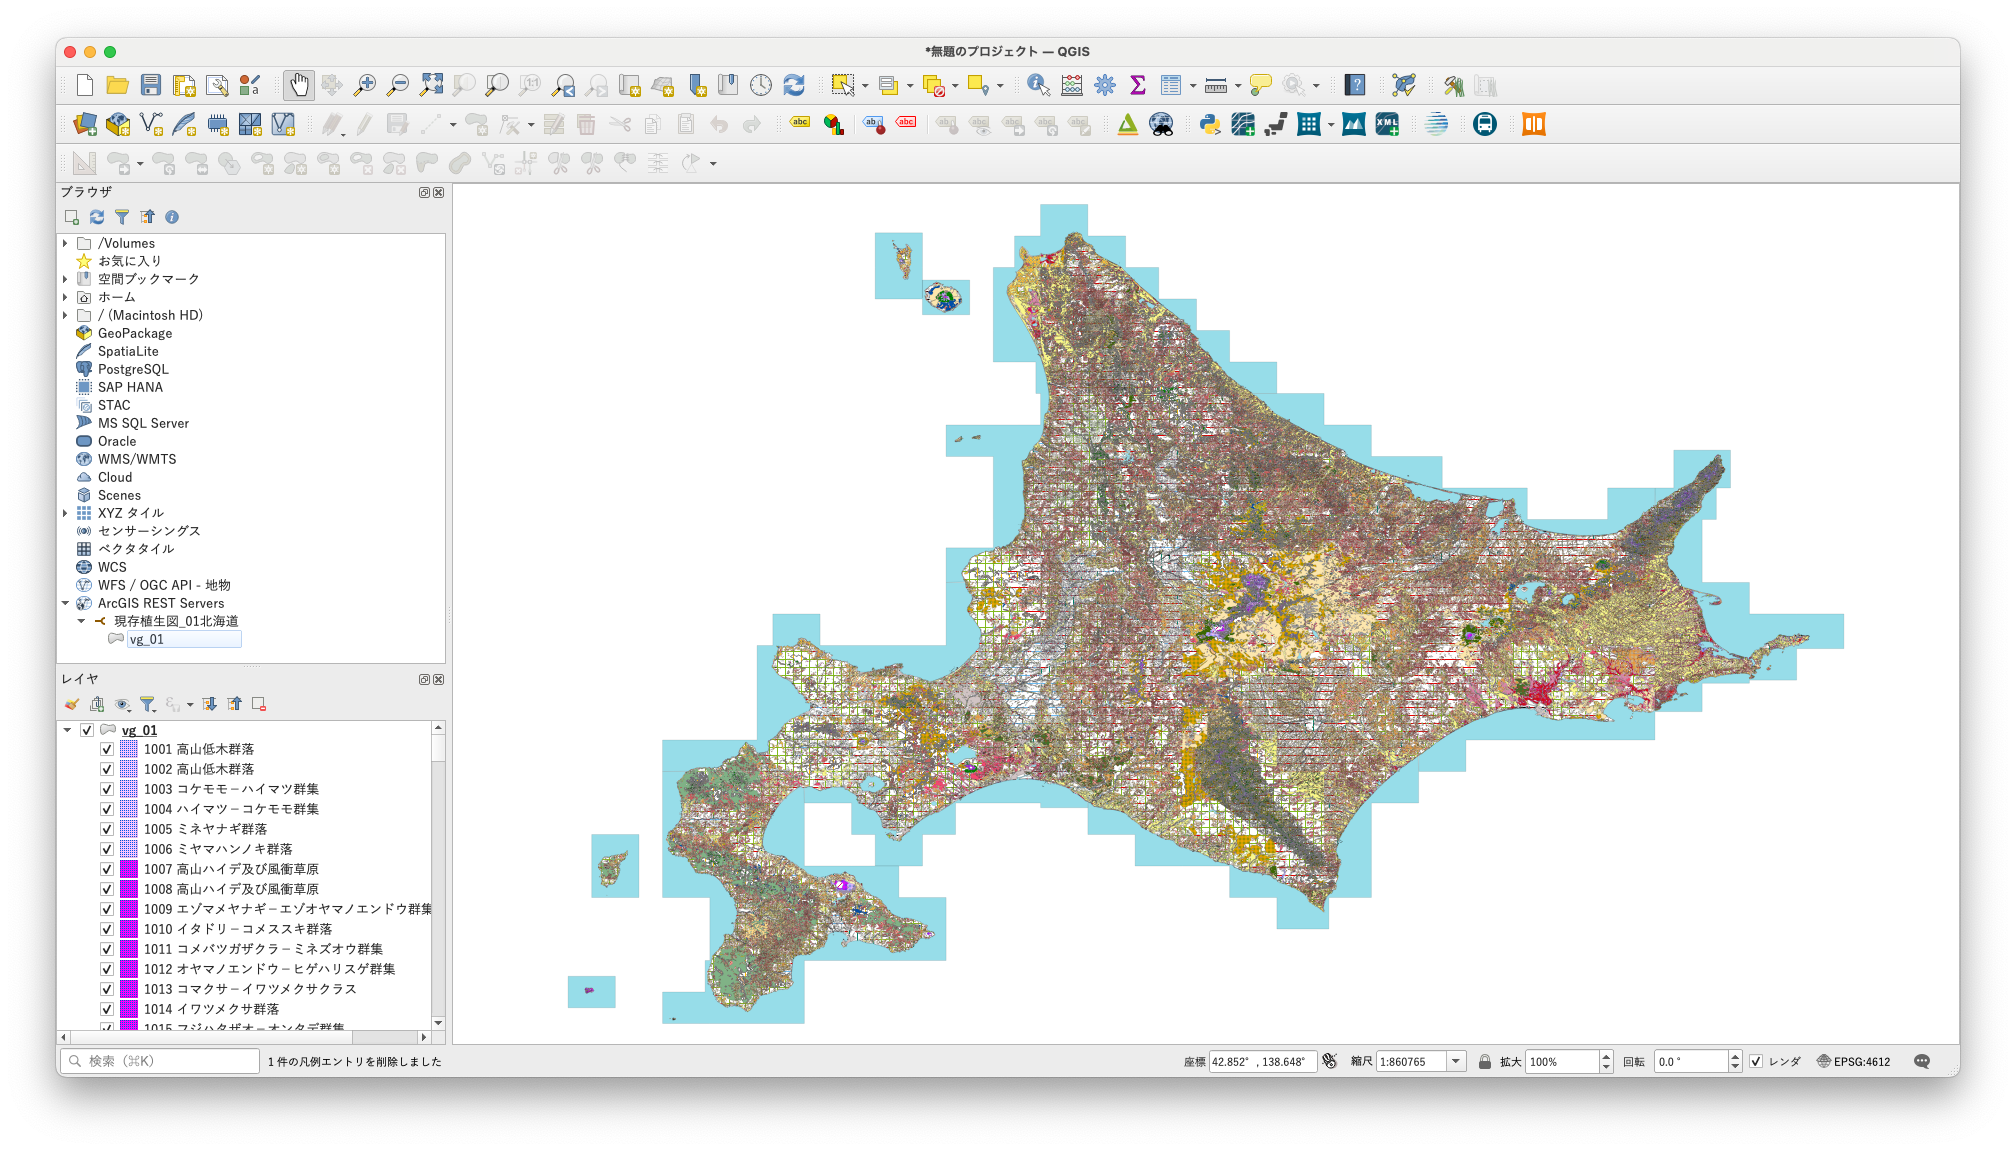This screenshot has height=1151, width=2016.
Task: Expand the XYZ タイル tree node
Action: pyautogui.click(x=65, y=513)
